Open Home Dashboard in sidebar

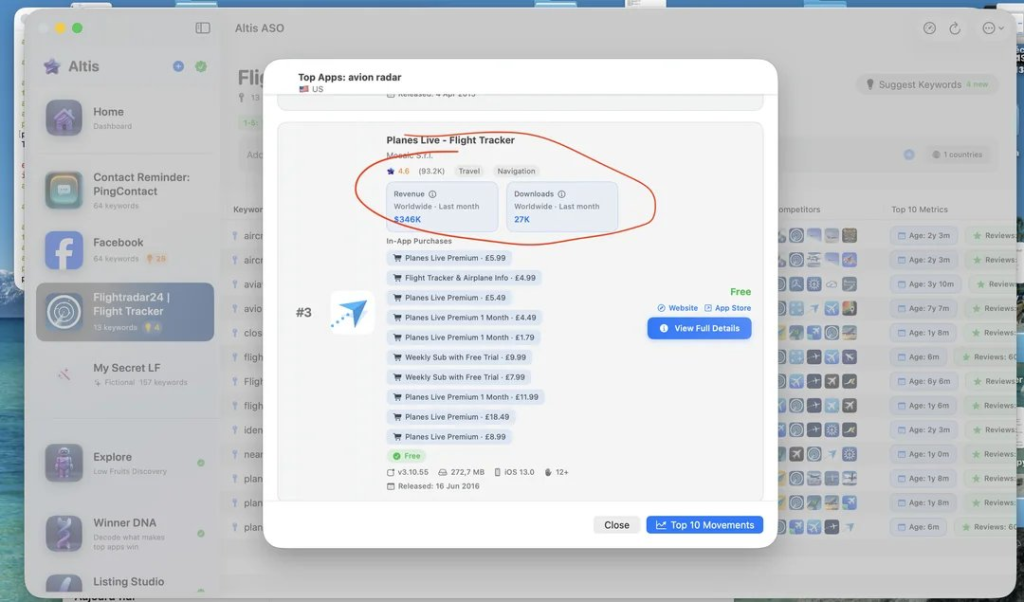coord(124,118)
